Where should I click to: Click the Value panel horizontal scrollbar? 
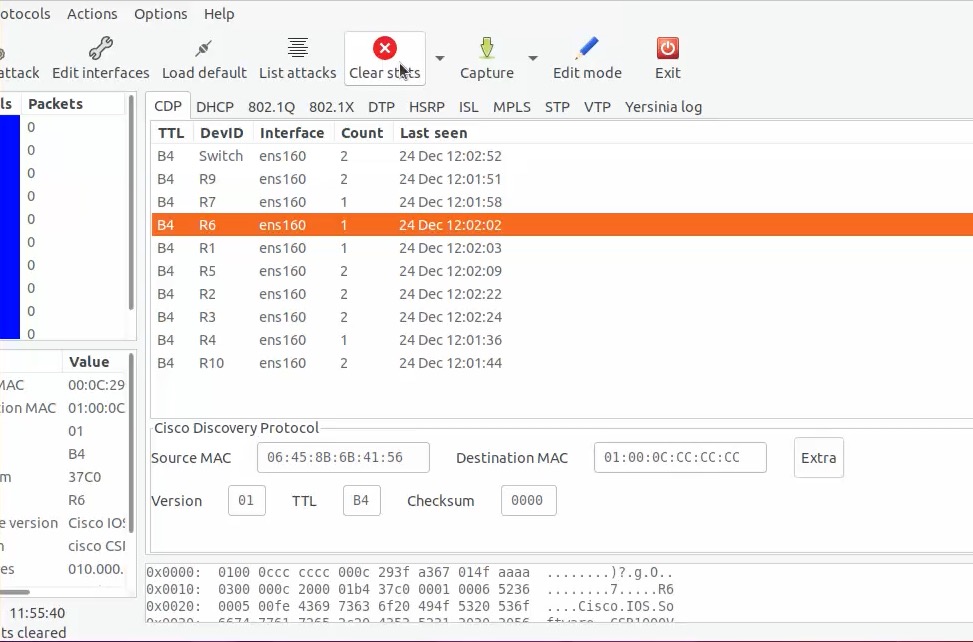(14, 592)
